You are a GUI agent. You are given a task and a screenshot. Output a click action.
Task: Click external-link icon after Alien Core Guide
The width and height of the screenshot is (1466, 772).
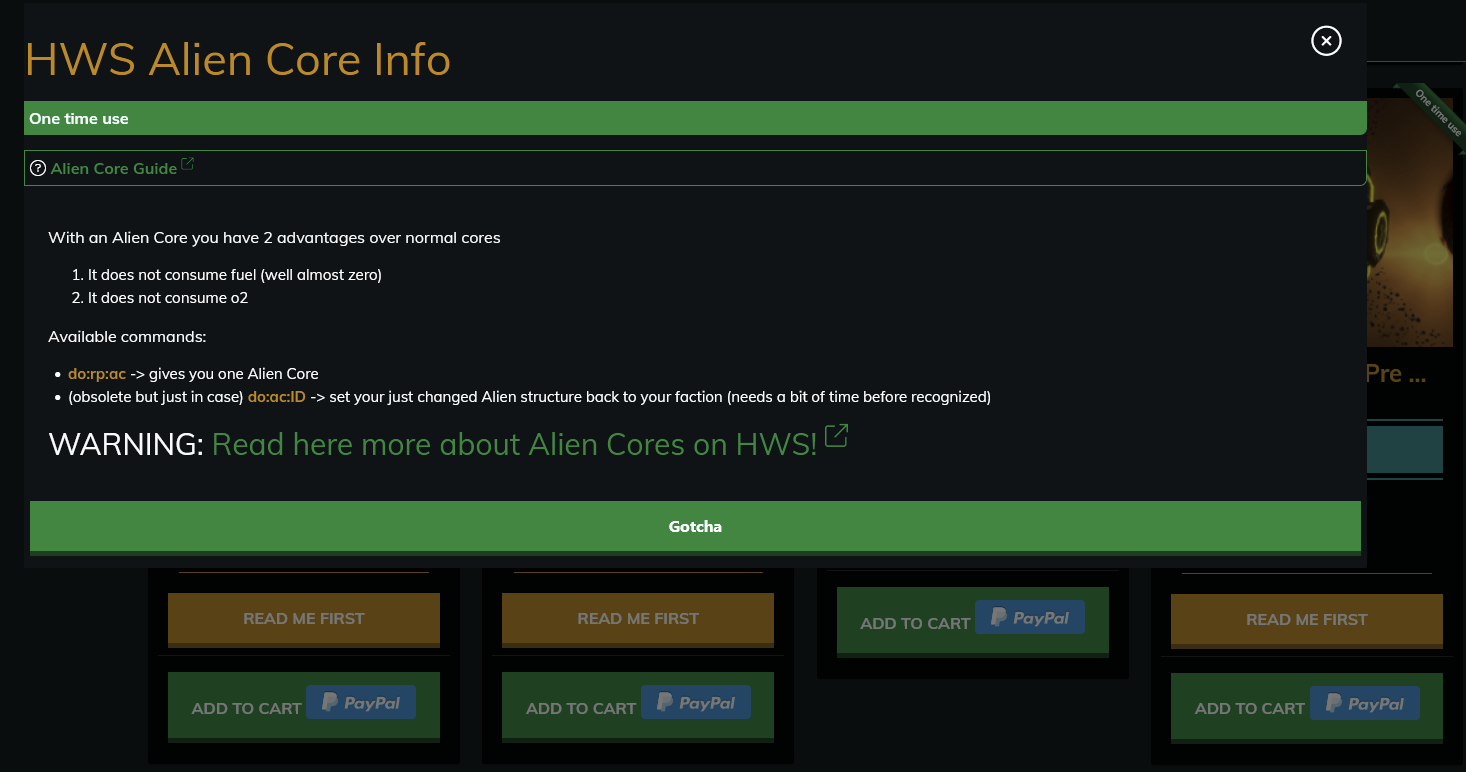pos(188,165)
